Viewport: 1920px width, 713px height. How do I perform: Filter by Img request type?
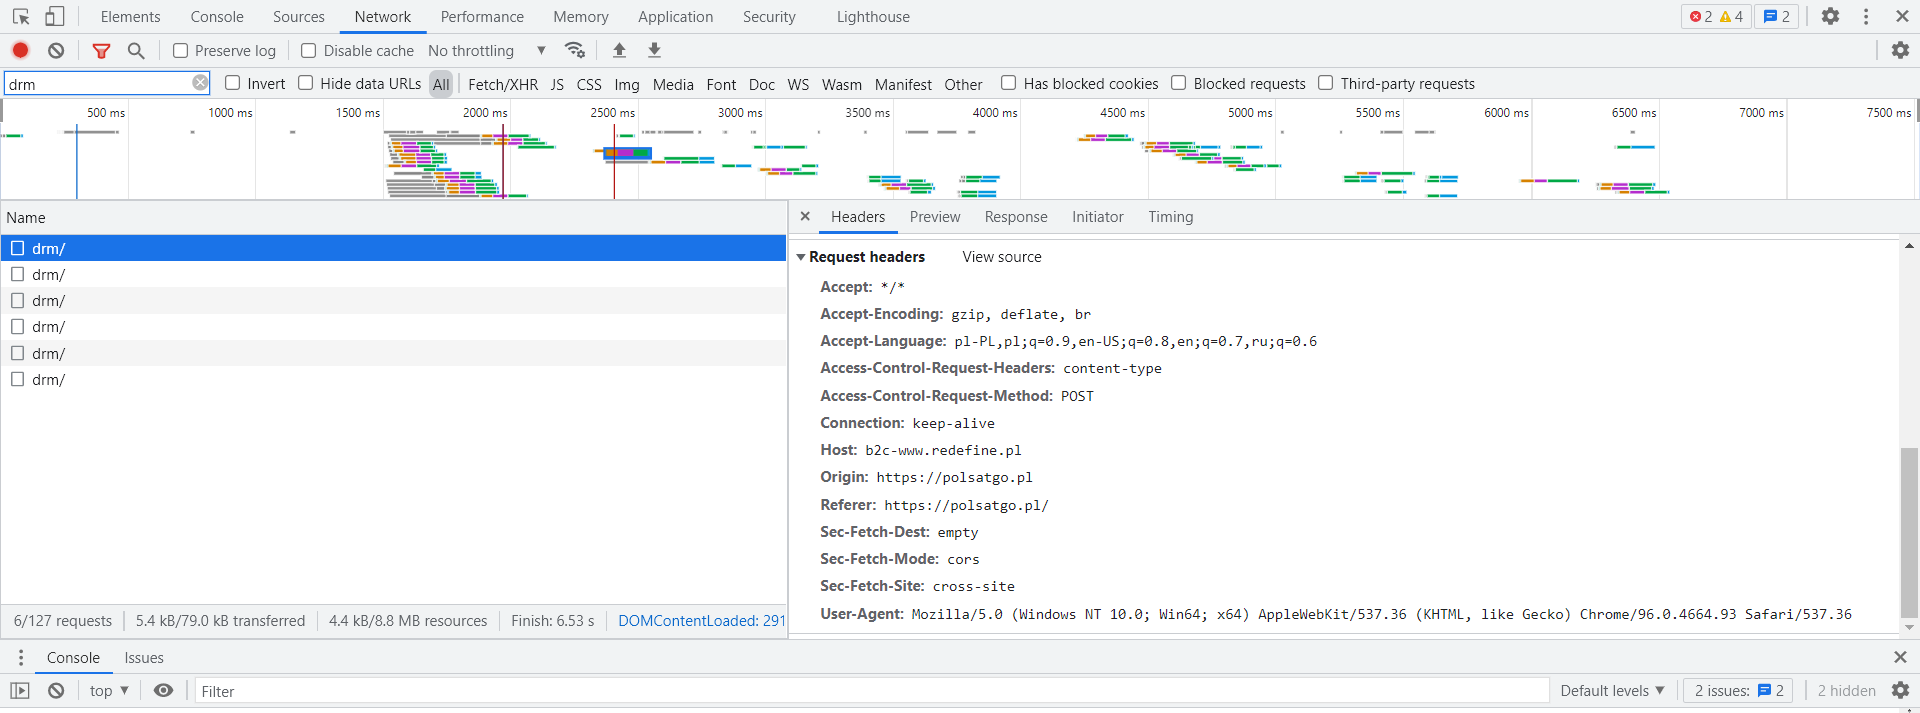click(627, 84)
